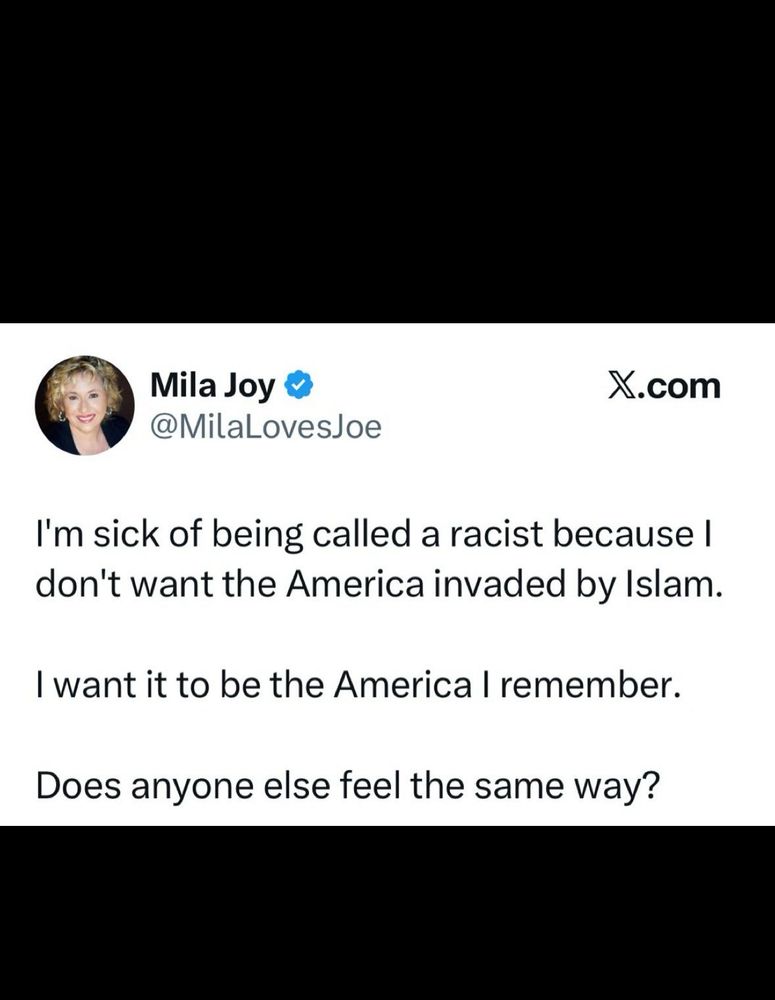Click the X logo beside .com
The image size is (775, 1000).
click(621, 386)
